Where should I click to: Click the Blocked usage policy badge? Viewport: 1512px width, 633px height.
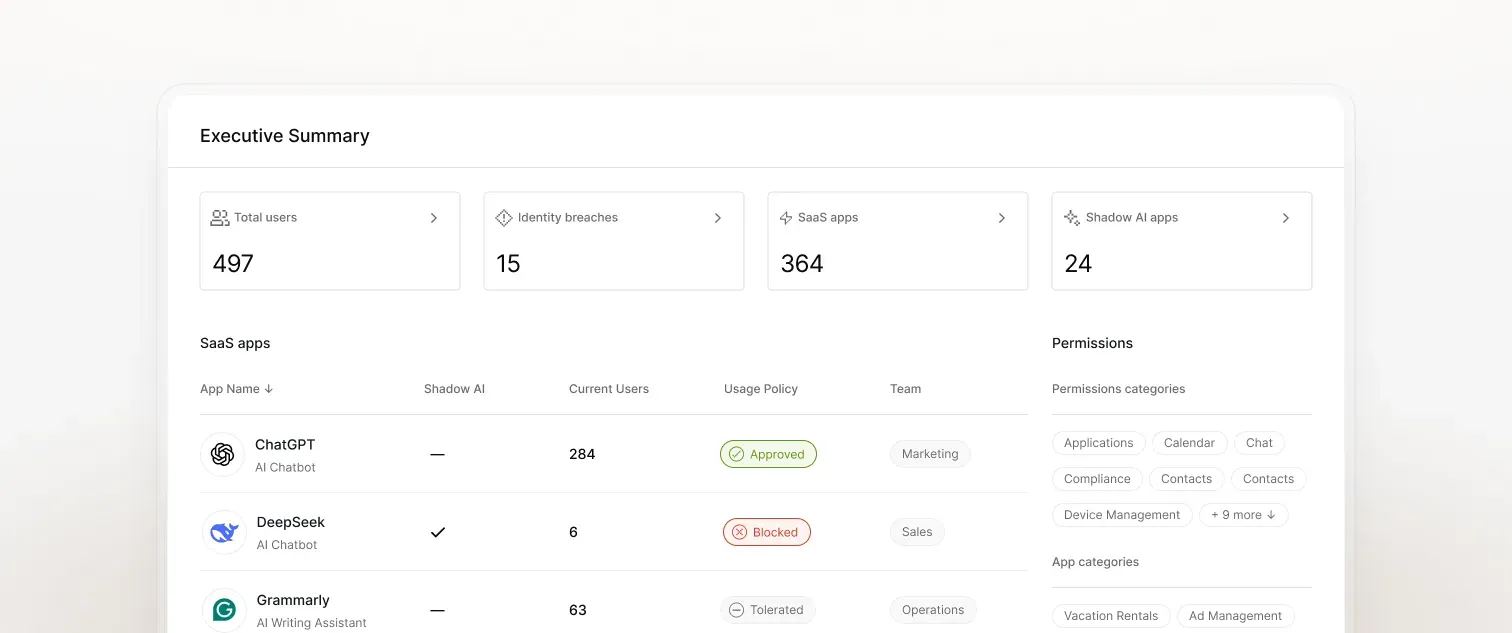point(767,532)
